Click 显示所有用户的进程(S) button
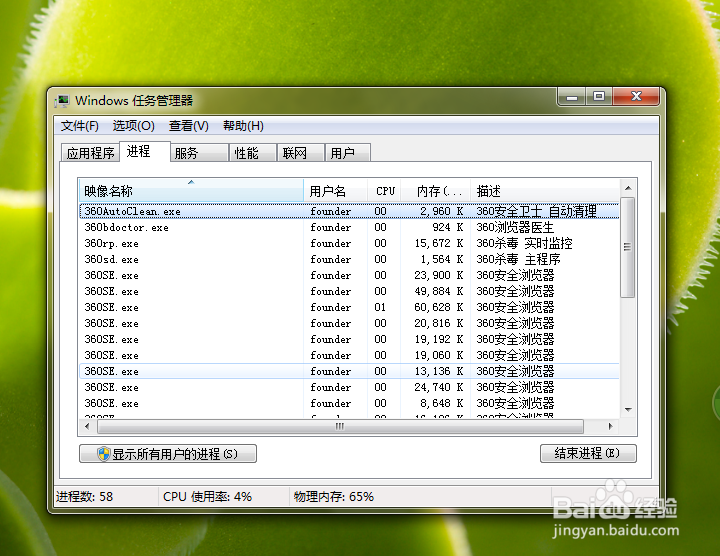 [168, 454]
